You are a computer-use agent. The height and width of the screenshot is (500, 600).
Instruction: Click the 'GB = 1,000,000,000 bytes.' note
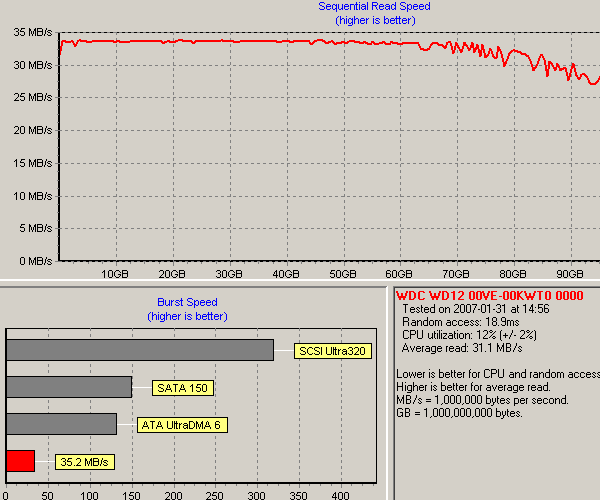tap(459, 413)
